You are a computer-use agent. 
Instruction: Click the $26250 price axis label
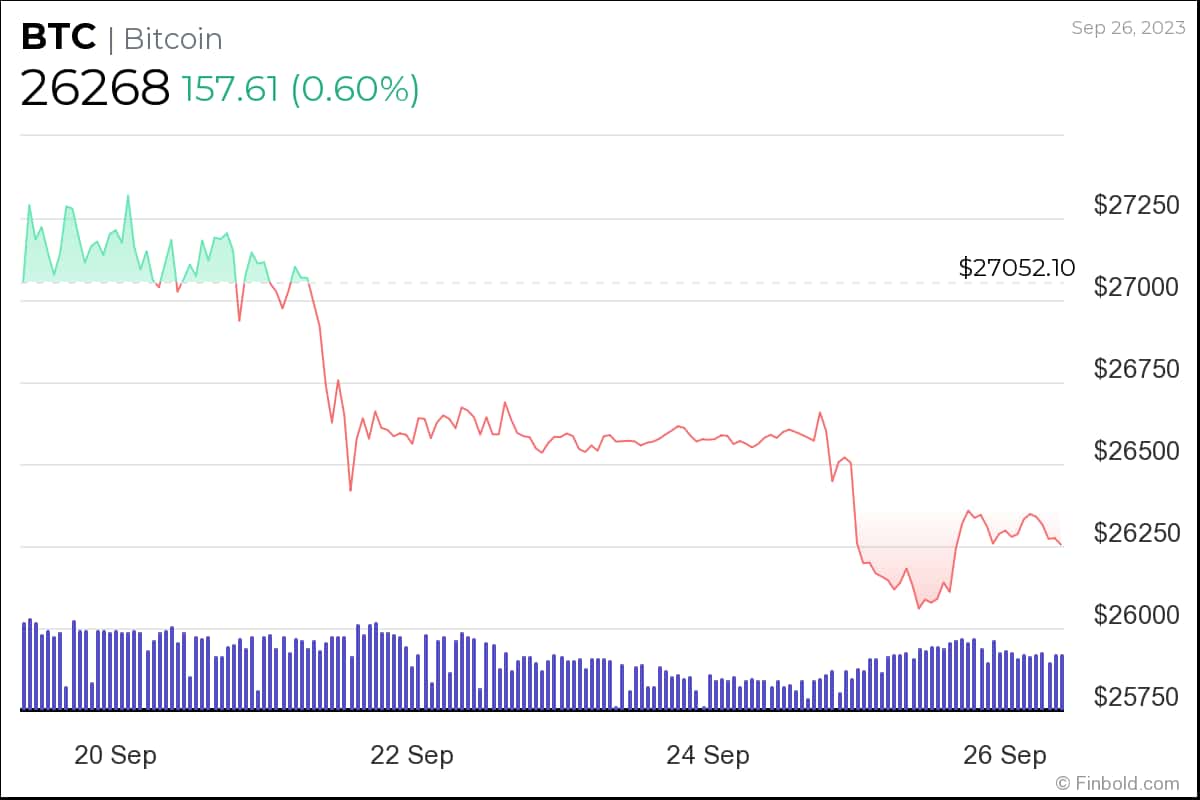click(1135, 533)
